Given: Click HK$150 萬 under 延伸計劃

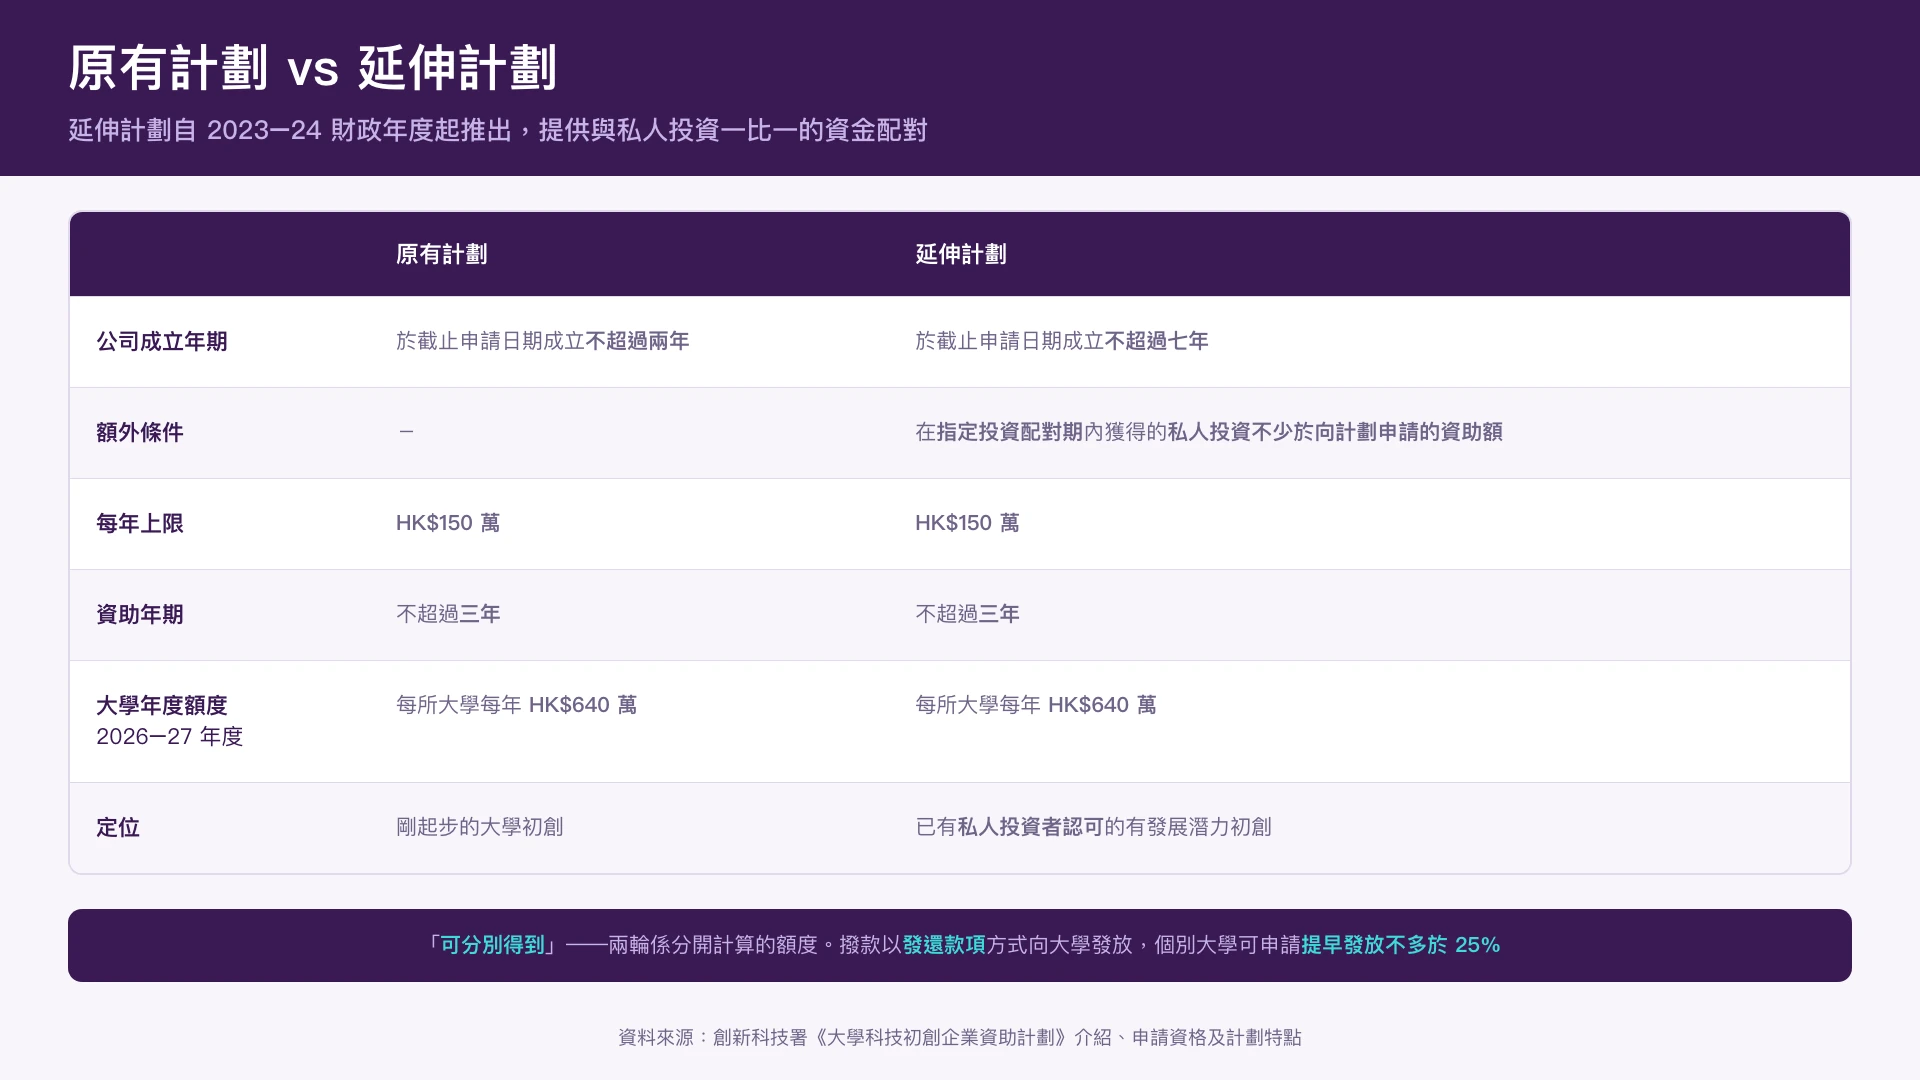Looking at the screenshot, I should (x=967, y=523).
